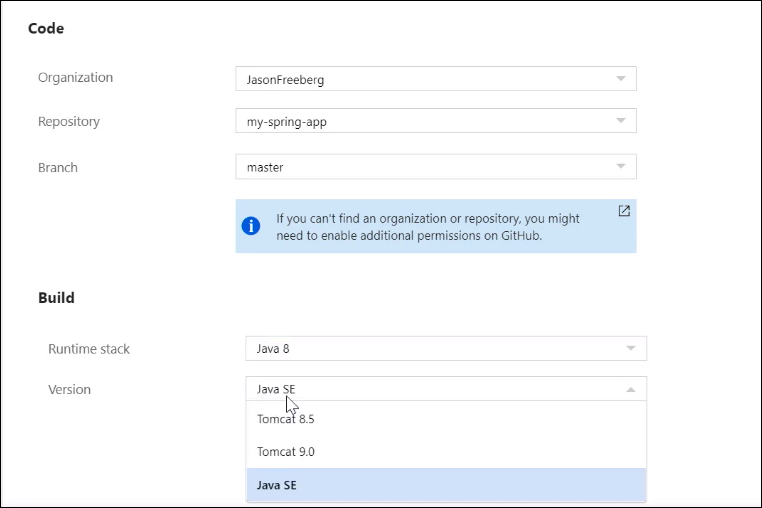Image resolution: width=762 pixels, height=508 pixels.
Task: Click the Runtime stack field label
Action: 89,349
